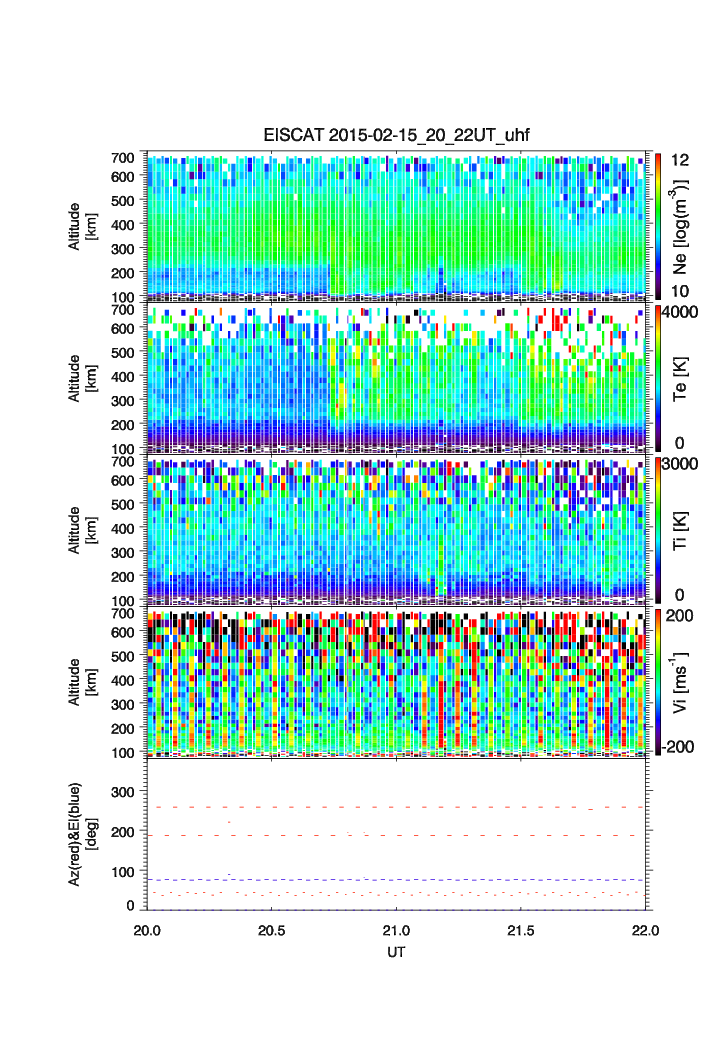Image resolution: width=708 pixels, height=1062 pixels.
Task: Click the Ne electron density color bar
Action: coord(657,225)
